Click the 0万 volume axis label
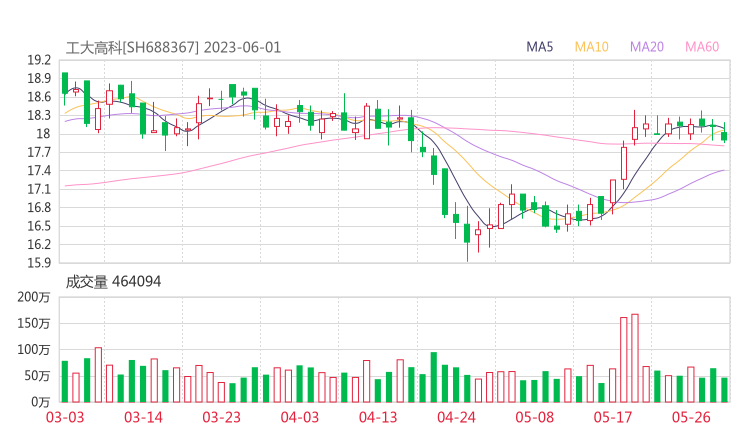740x440 pixels. coord(41,402)
